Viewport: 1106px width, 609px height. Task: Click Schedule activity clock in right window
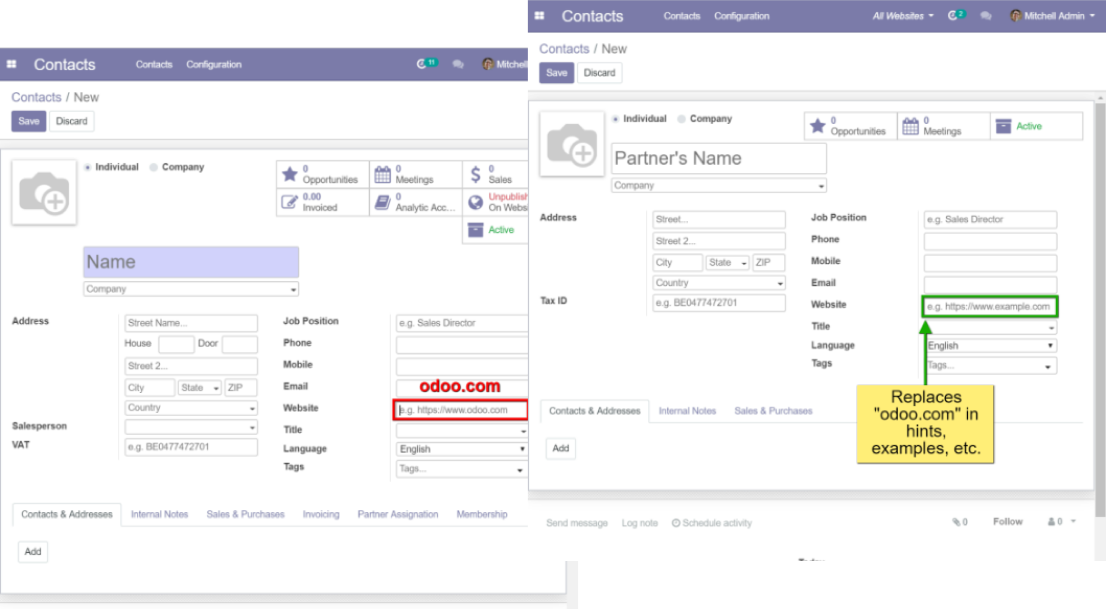(x=712, y=523)
